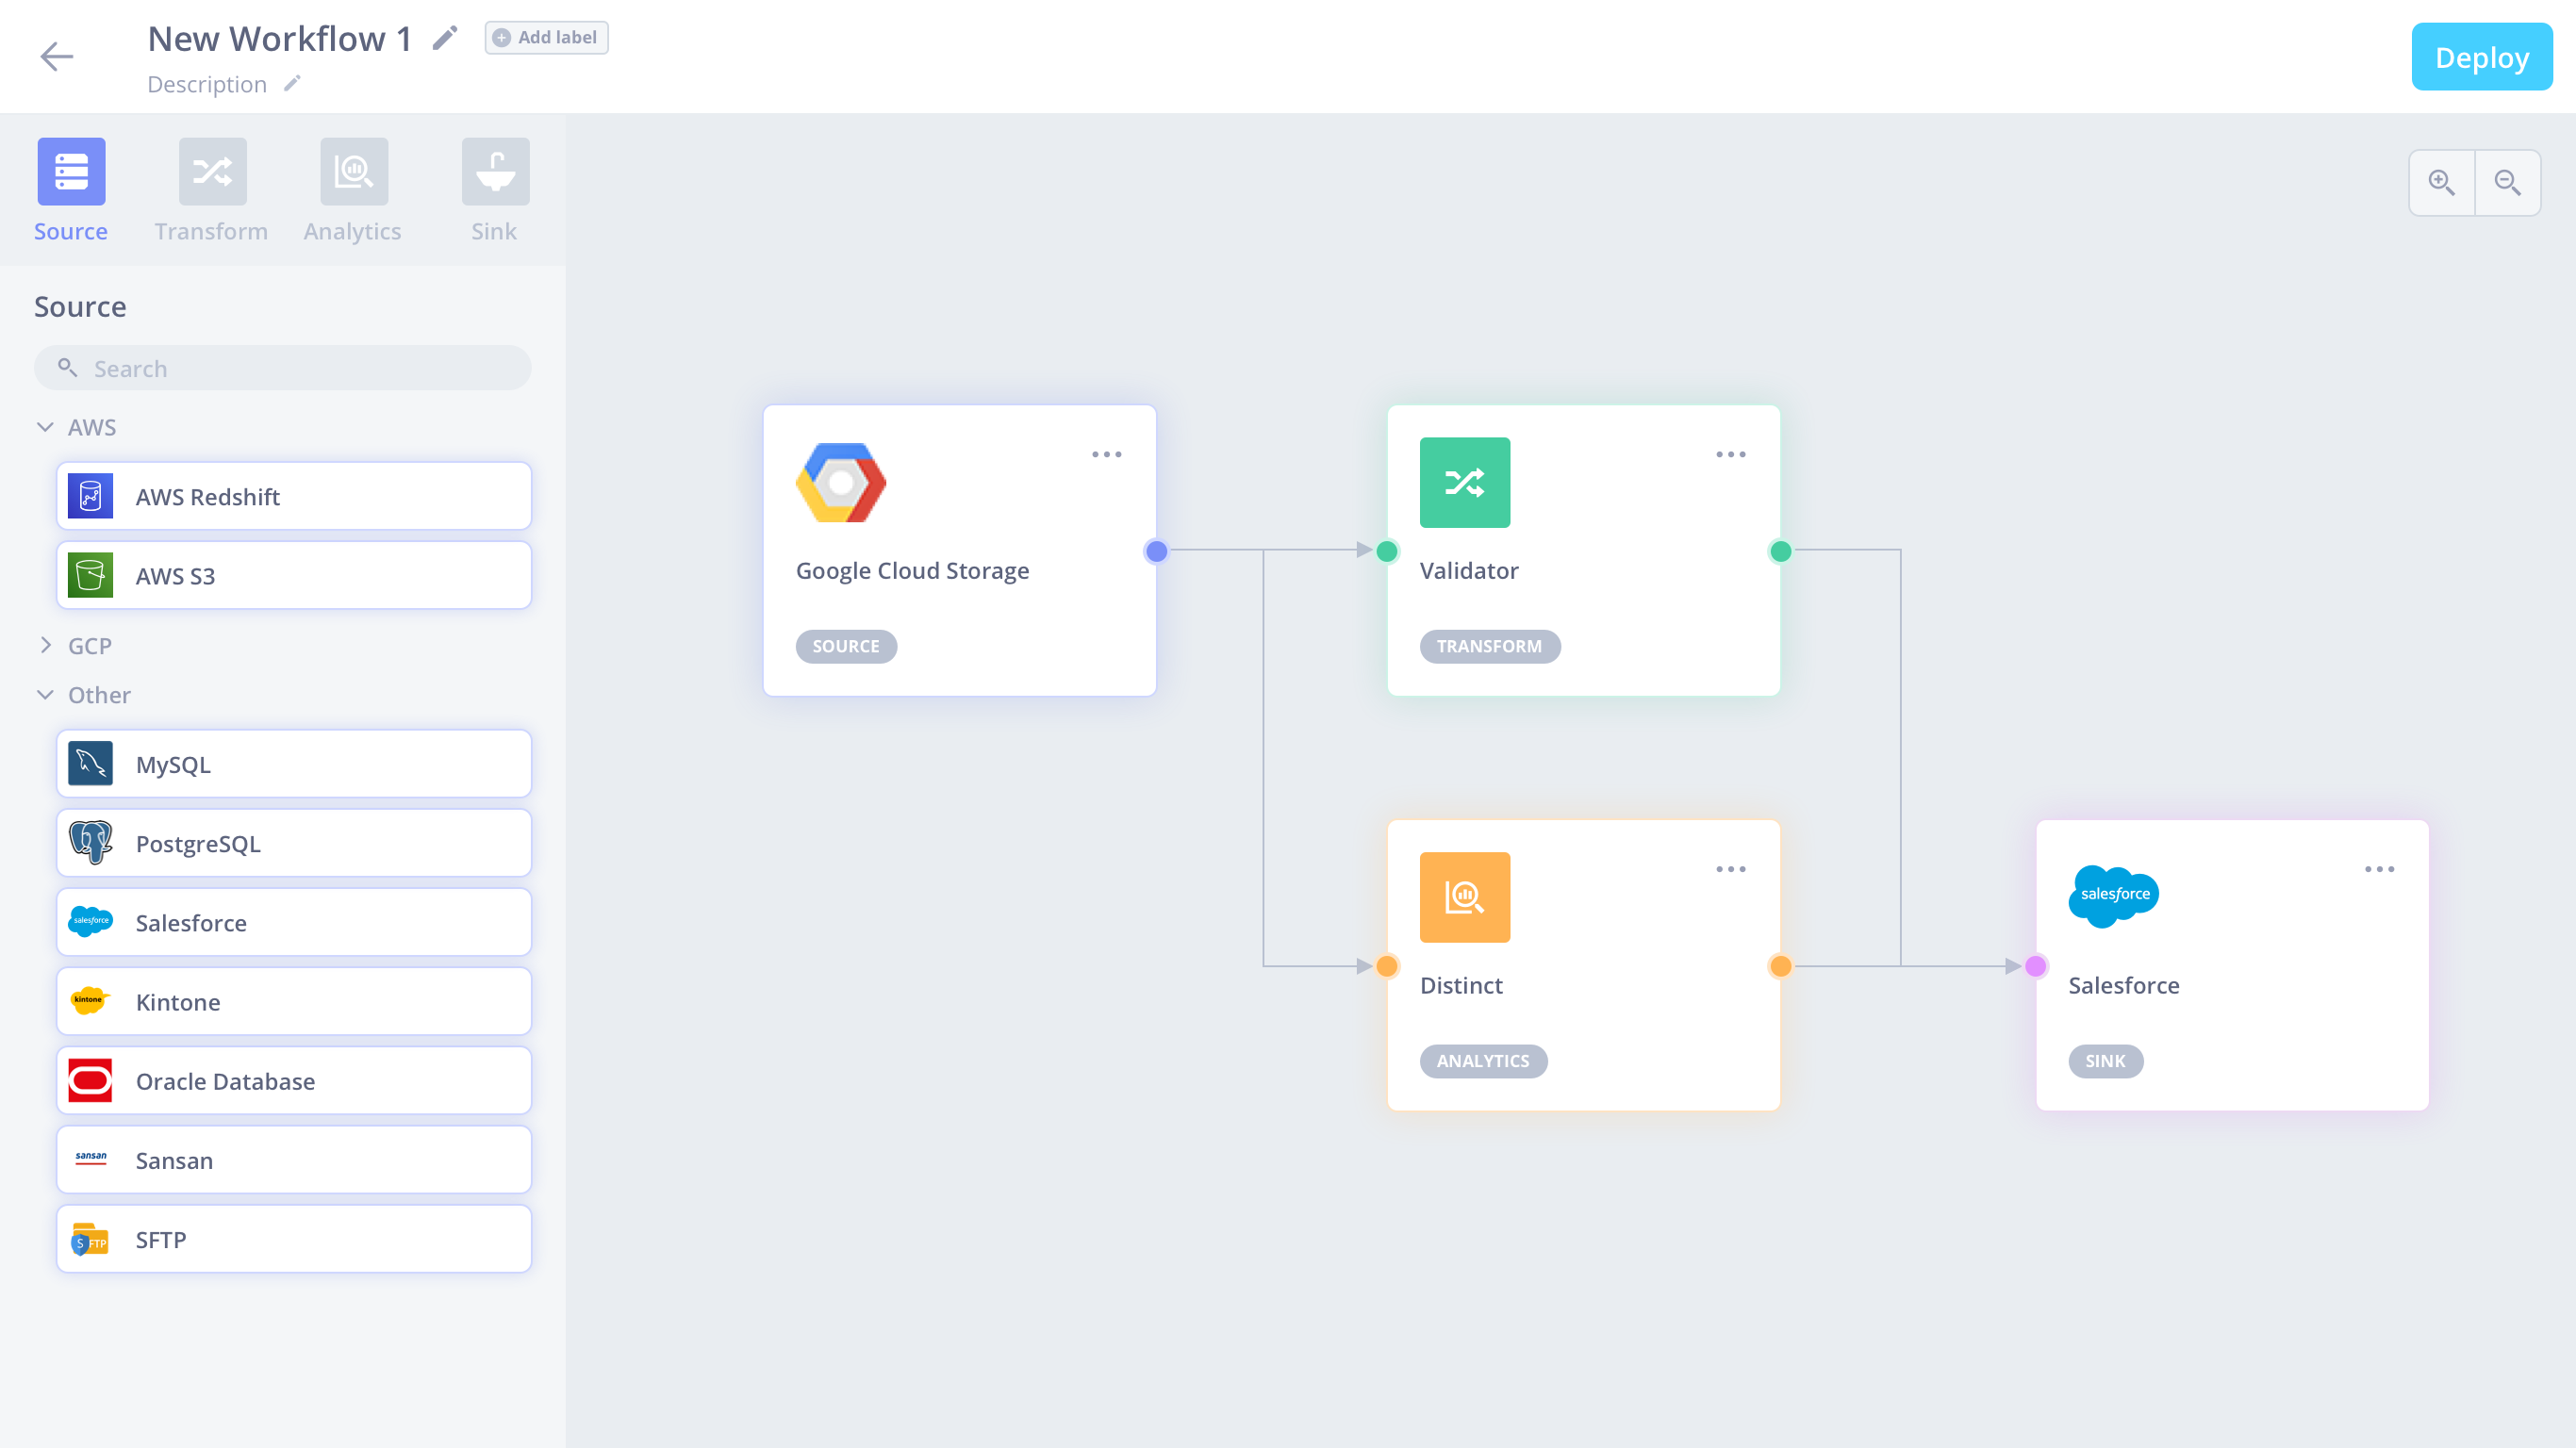Click Google Cloud Storage output port
The image size is (2576, 1448).
1157,551
